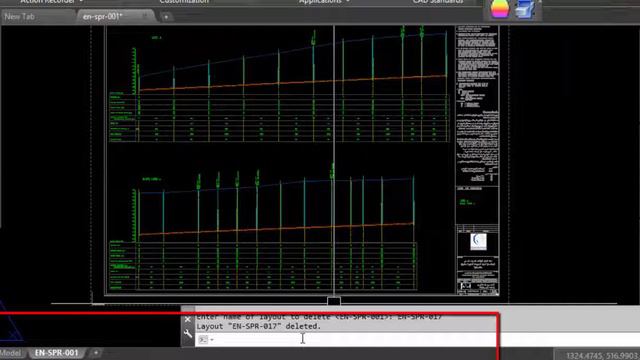The height and width of the screenshot is (360, 640).
Task: Add a new drawing tab with plus button
Action: (x=166, y=17)
